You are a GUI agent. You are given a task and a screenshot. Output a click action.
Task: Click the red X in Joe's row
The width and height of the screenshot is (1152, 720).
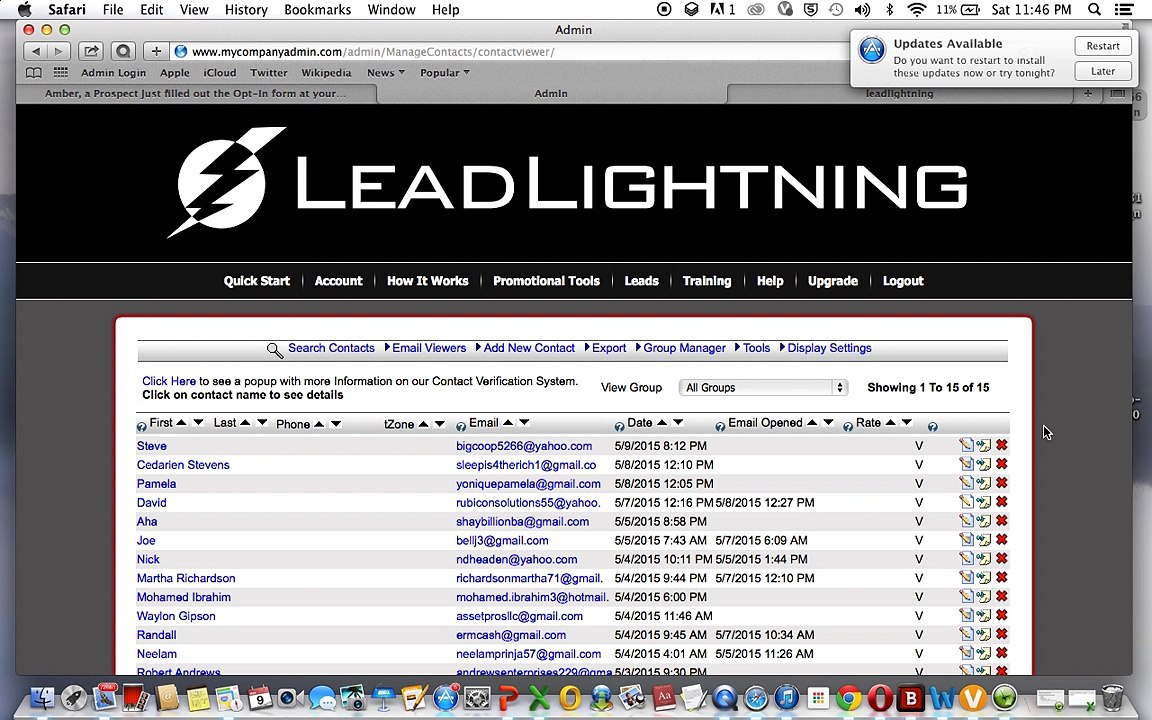tap(1001, 540)
